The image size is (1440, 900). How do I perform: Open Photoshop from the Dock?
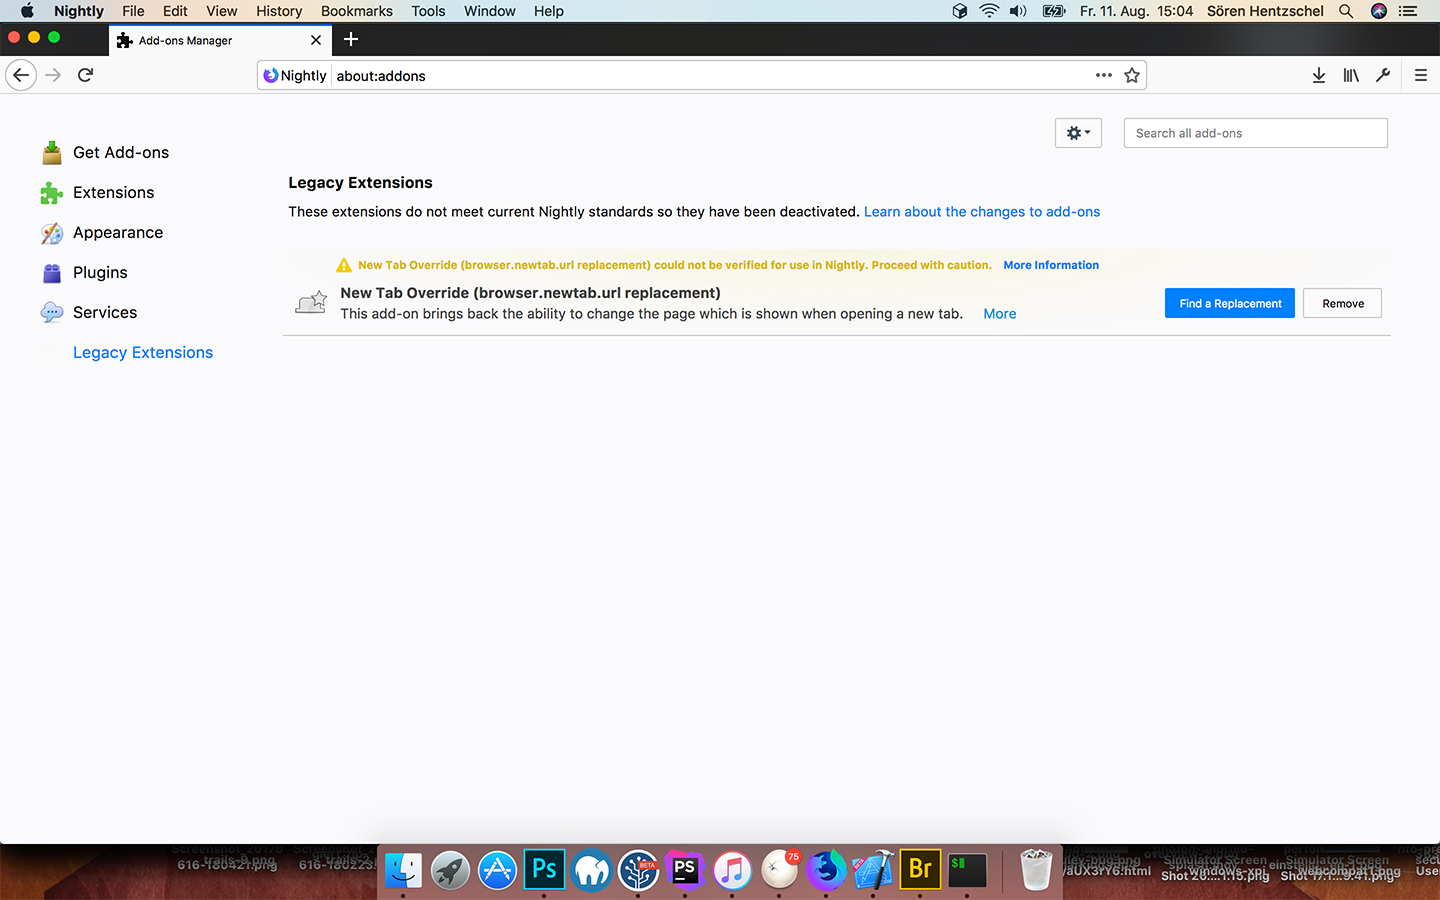click(x=545, y=870)
